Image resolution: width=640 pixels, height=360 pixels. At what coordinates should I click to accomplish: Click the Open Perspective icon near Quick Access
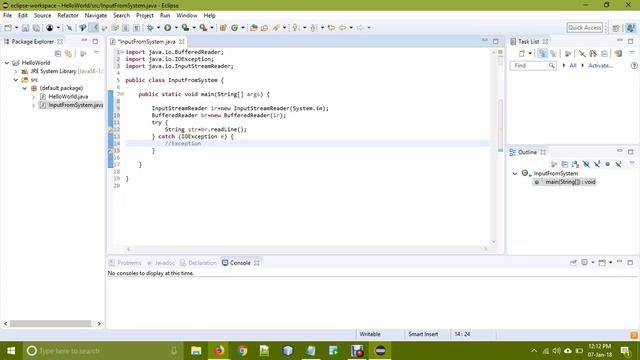(x=616, y=28)
